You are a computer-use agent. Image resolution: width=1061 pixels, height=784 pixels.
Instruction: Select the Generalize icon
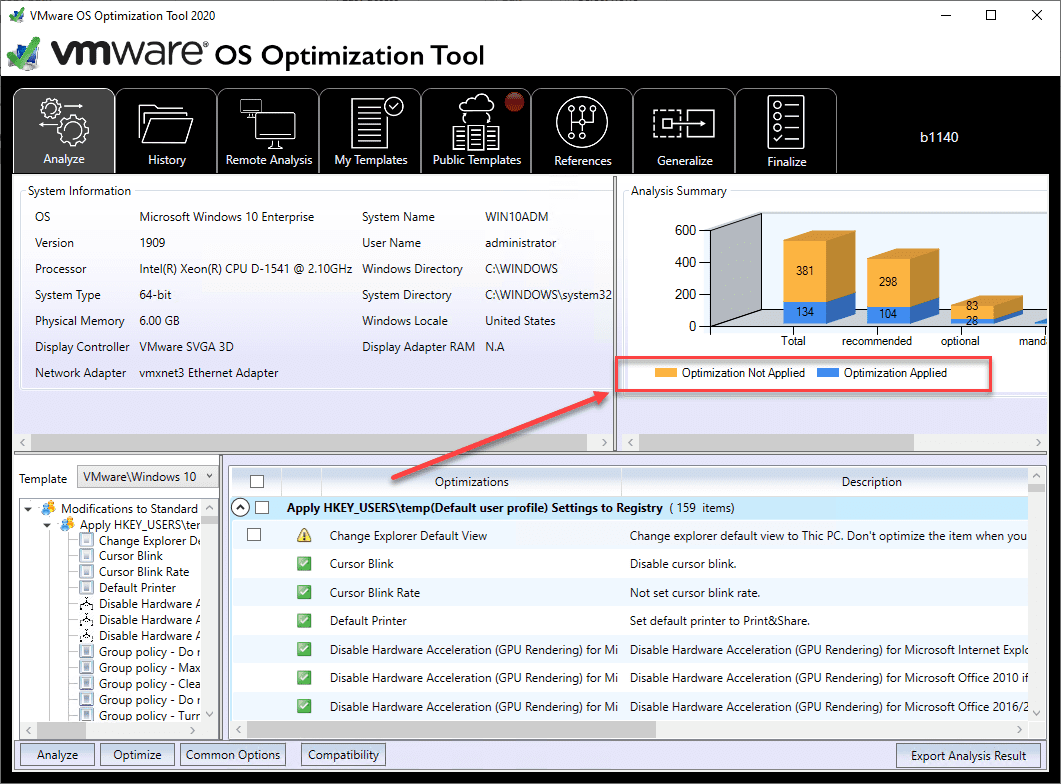coord(684,130)
